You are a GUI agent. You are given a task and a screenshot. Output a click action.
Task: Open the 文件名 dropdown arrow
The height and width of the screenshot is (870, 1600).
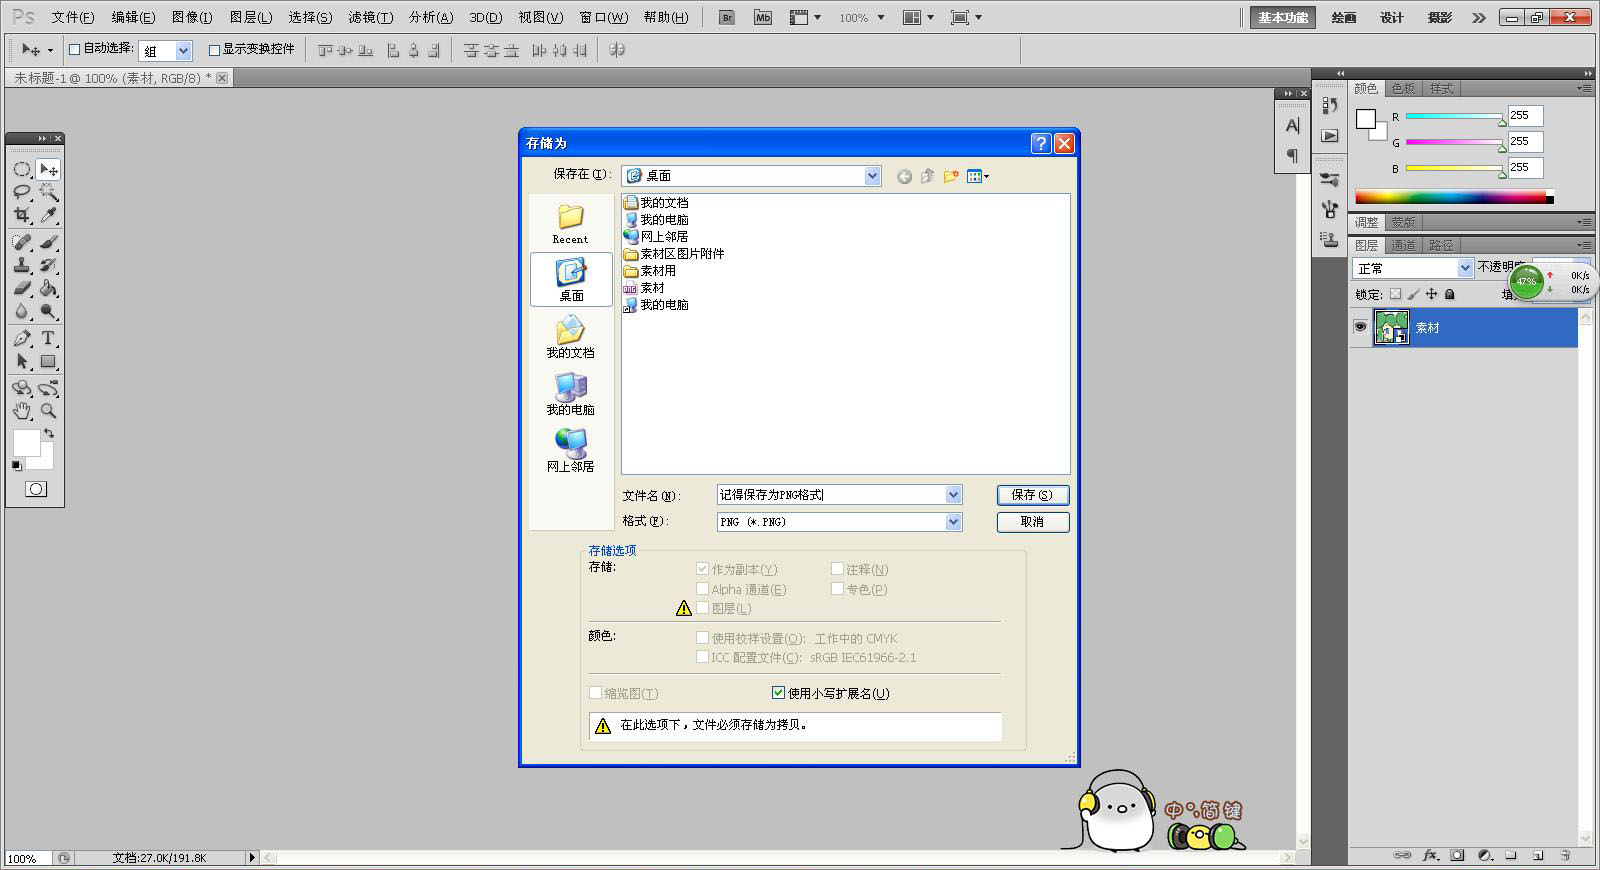[x=953, y=495]
